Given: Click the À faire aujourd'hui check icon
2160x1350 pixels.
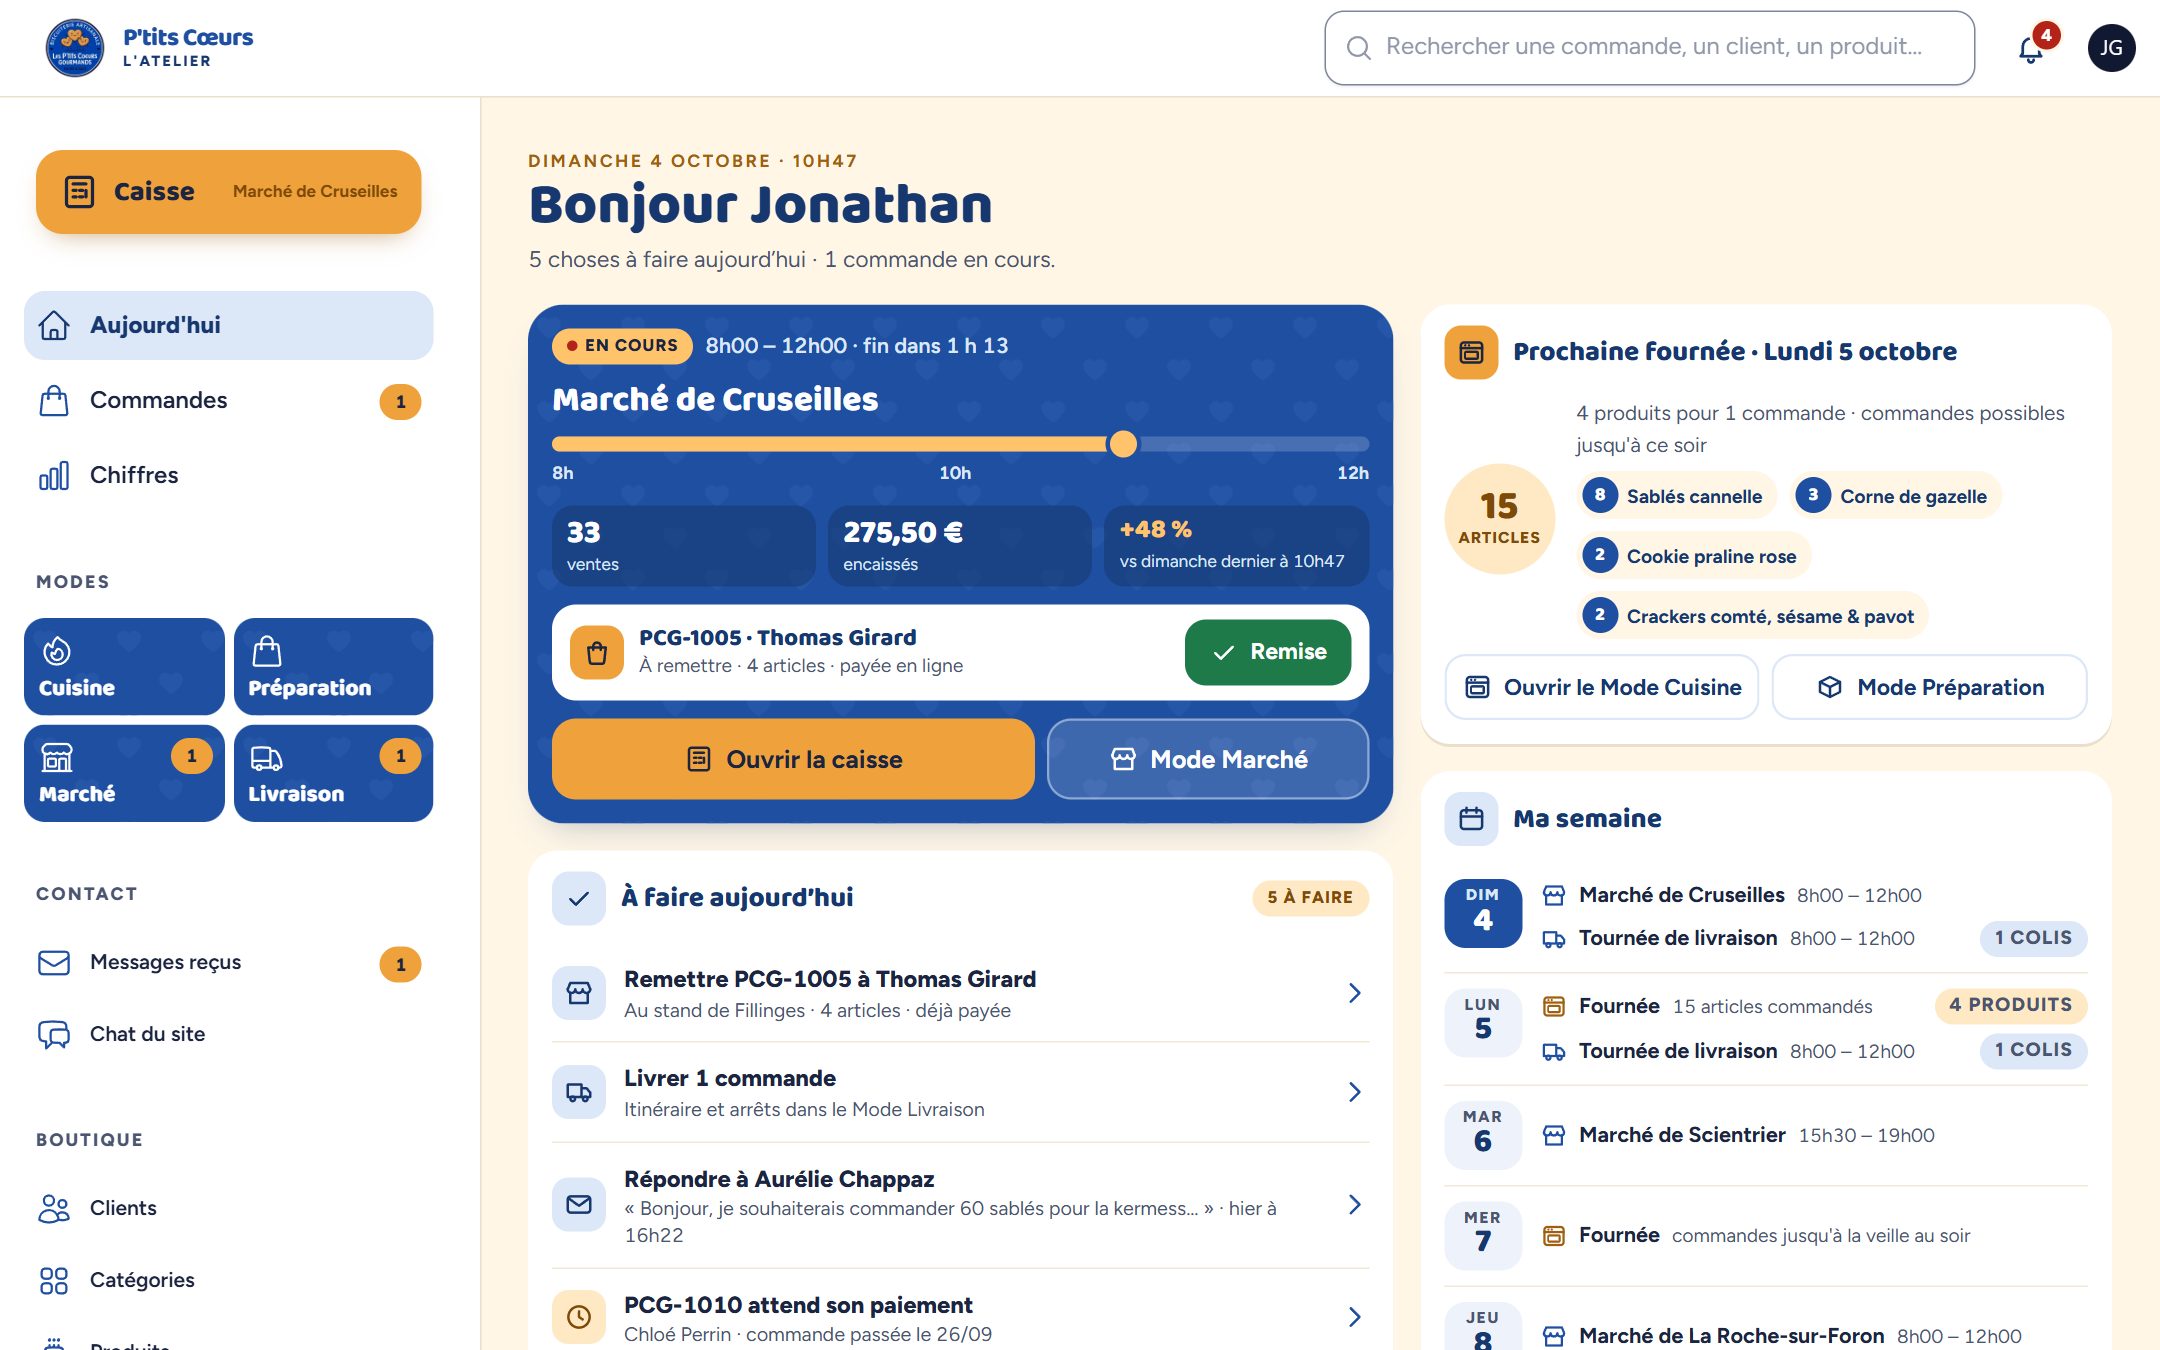Looking at the screenshot, I should click(x=578, y=898).
